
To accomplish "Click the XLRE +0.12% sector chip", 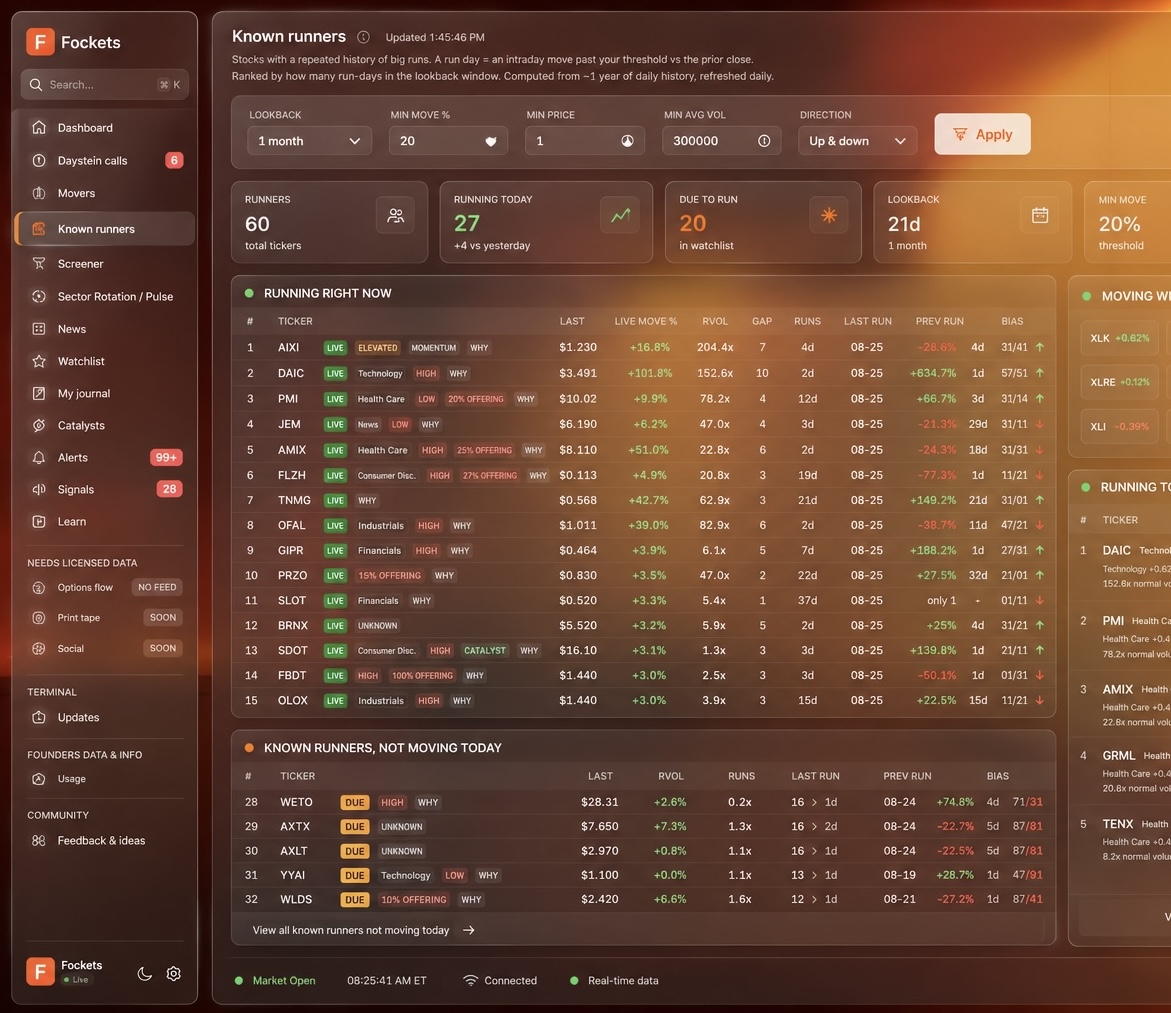I will 1119,382.
